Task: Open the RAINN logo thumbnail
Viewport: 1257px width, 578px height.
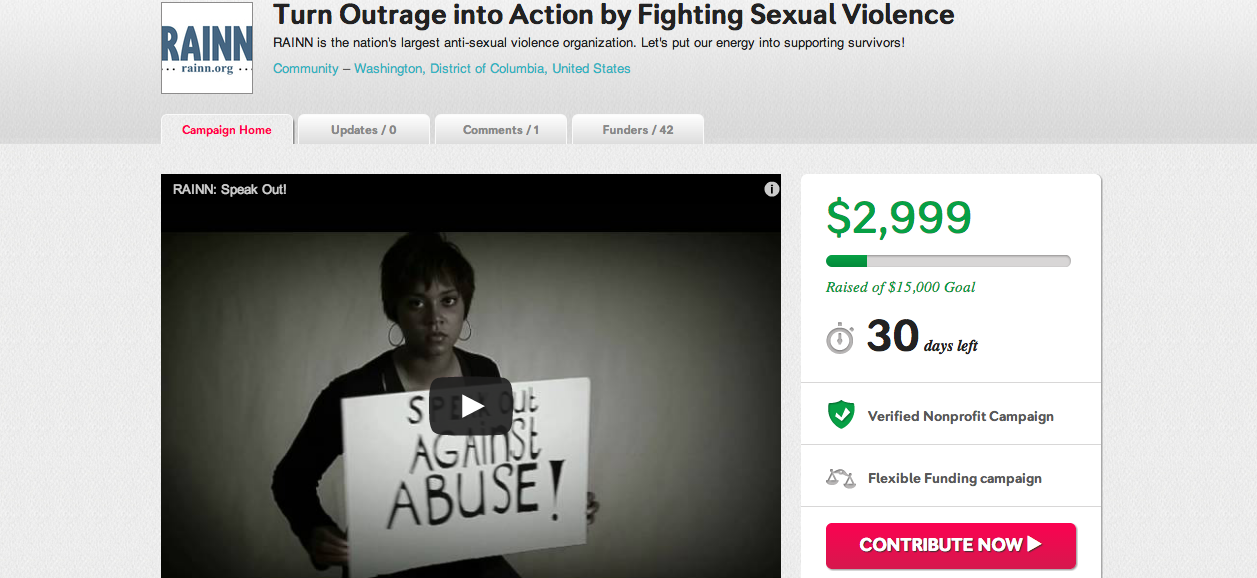Action: 207,47
